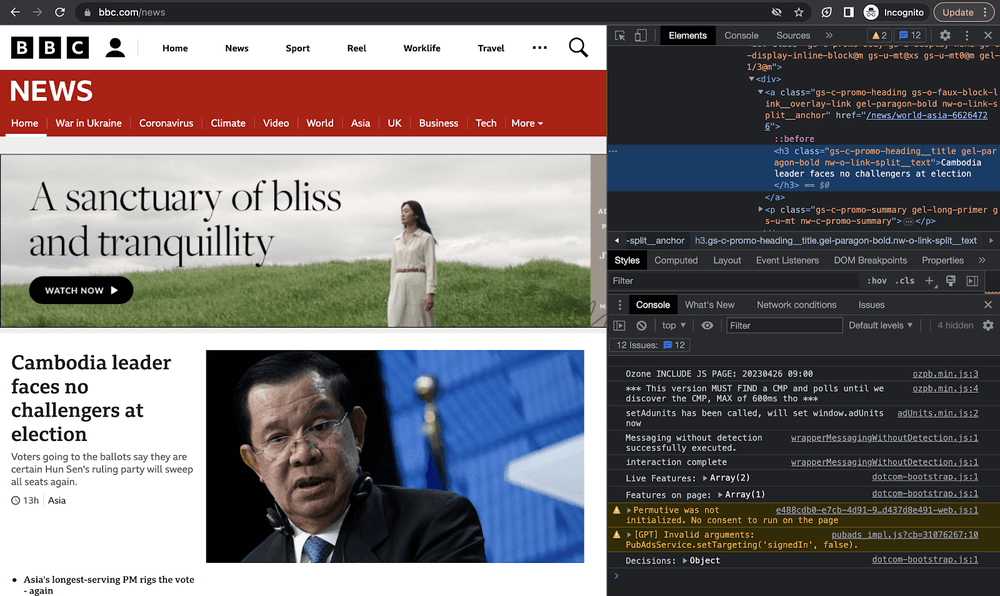Open the Climate news section
This screenshot has height=596, width=1000.
pos(228,123)
